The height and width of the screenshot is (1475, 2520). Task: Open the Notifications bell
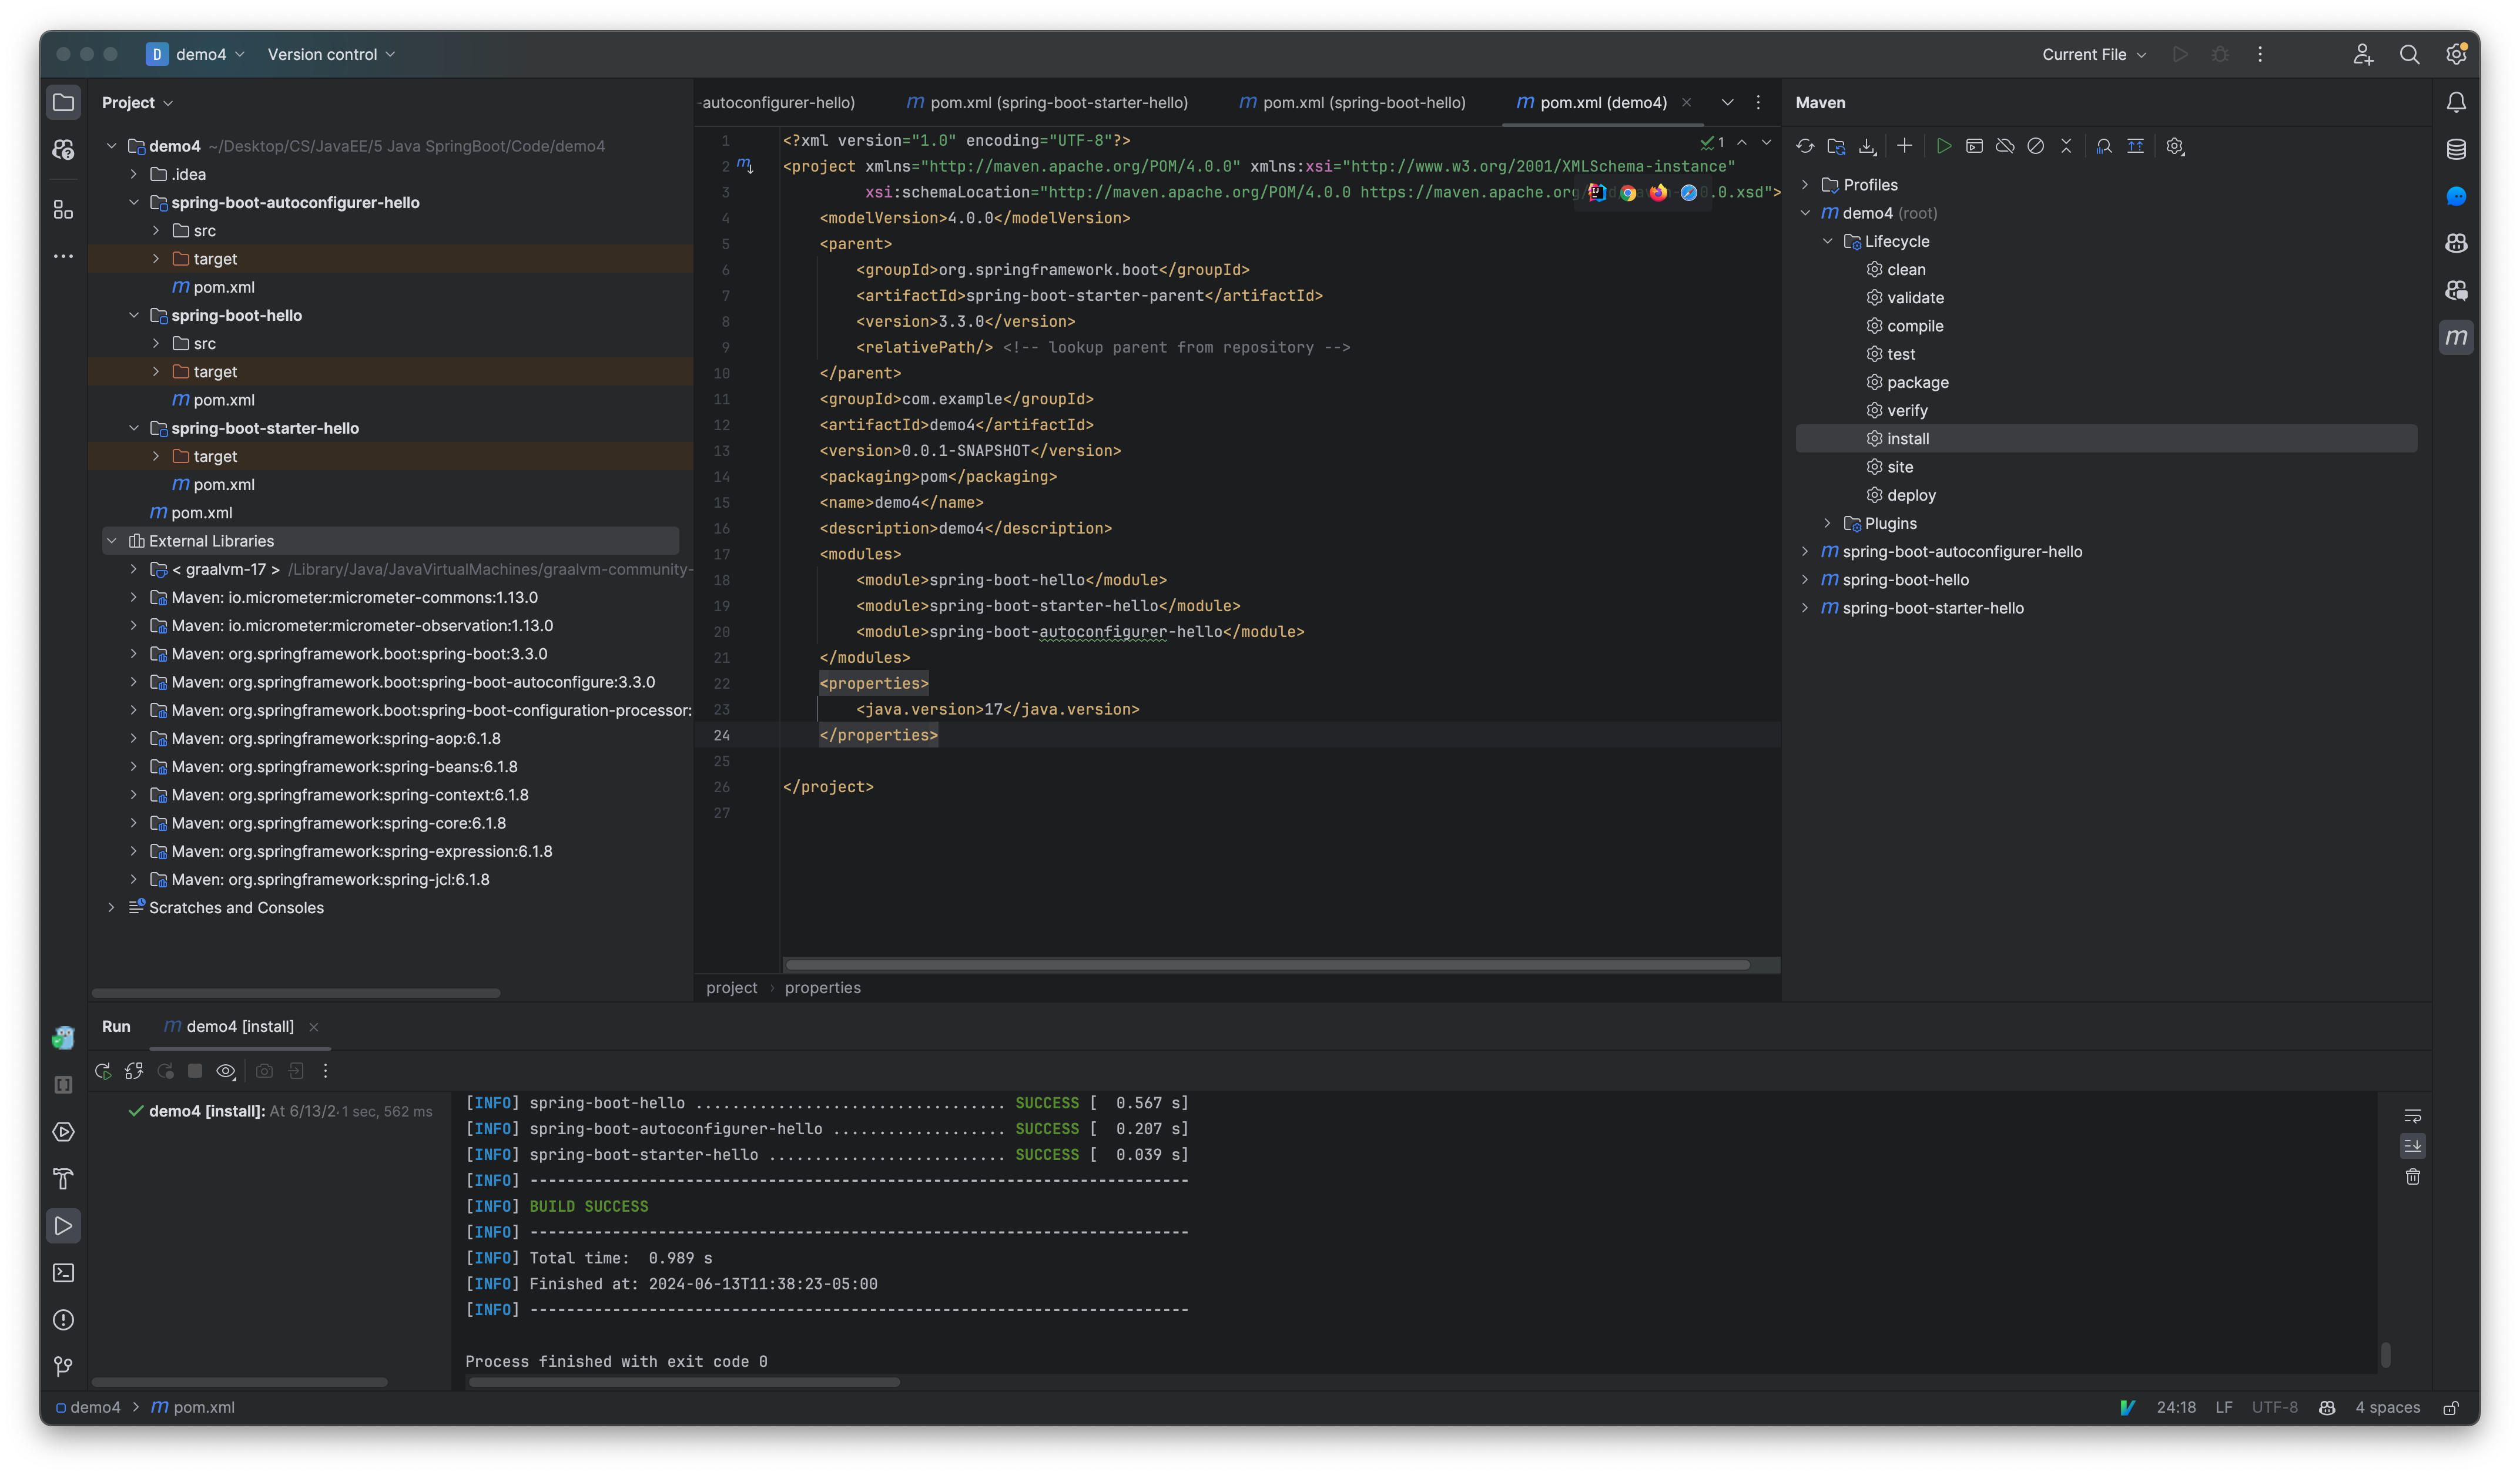[2456, 103]
